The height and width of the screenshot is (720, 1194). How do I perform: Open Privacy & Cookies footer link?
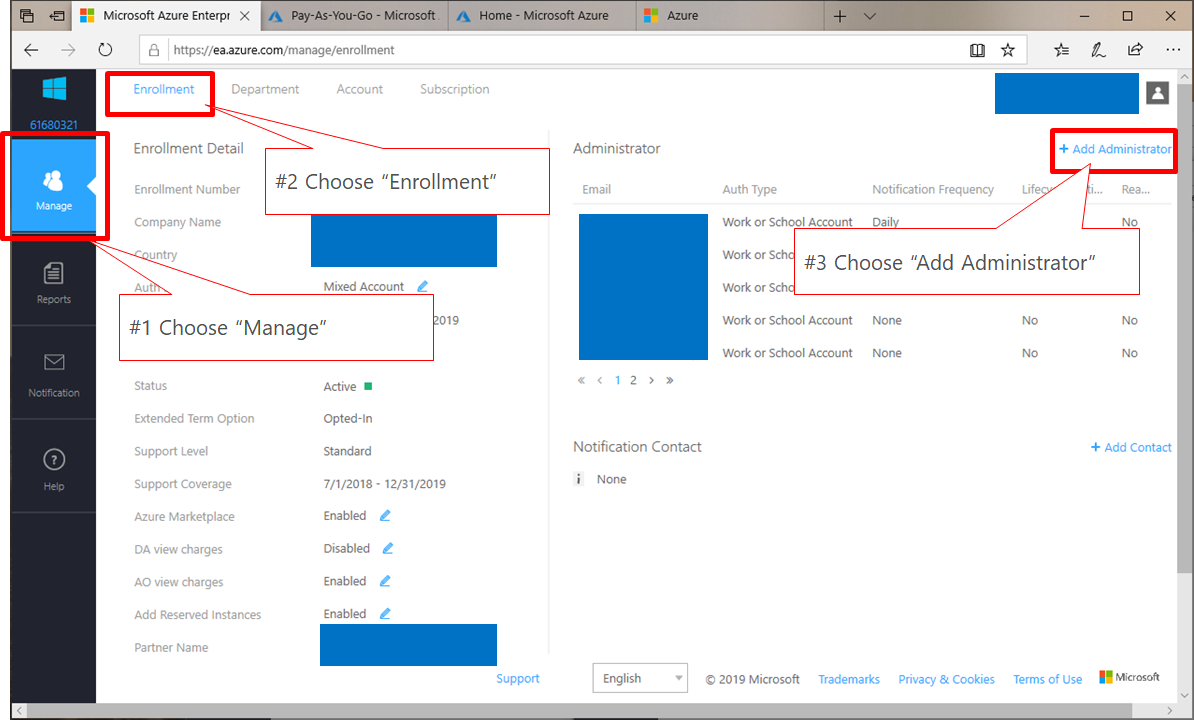pyautogui.click(x=947, y=679)
